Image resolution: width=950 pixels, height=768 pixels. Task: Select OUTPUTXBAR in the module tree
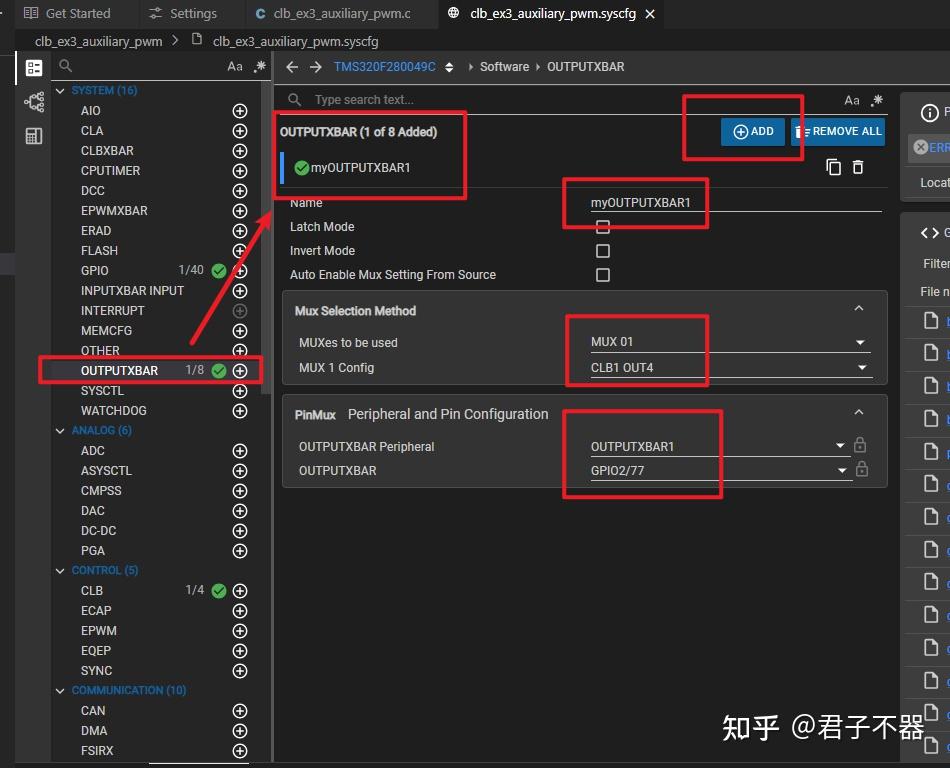[119, 371]
